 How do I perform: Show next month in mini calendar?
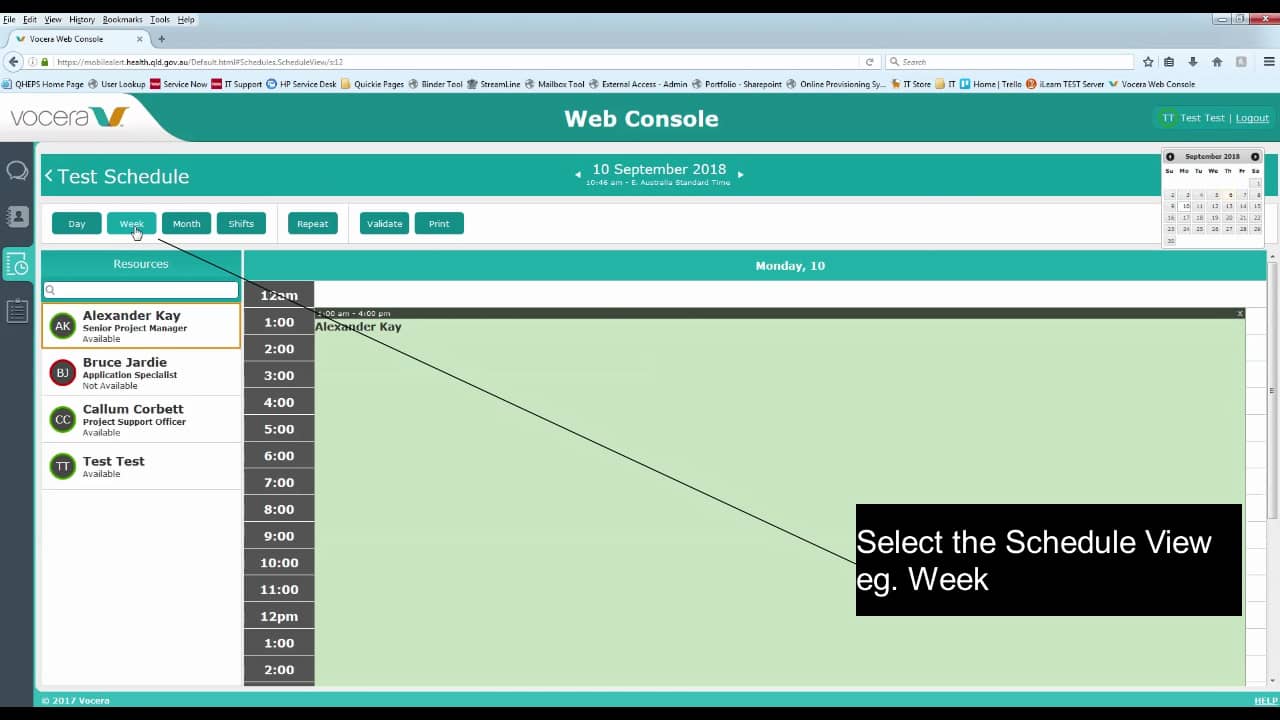coord(1255,157)
